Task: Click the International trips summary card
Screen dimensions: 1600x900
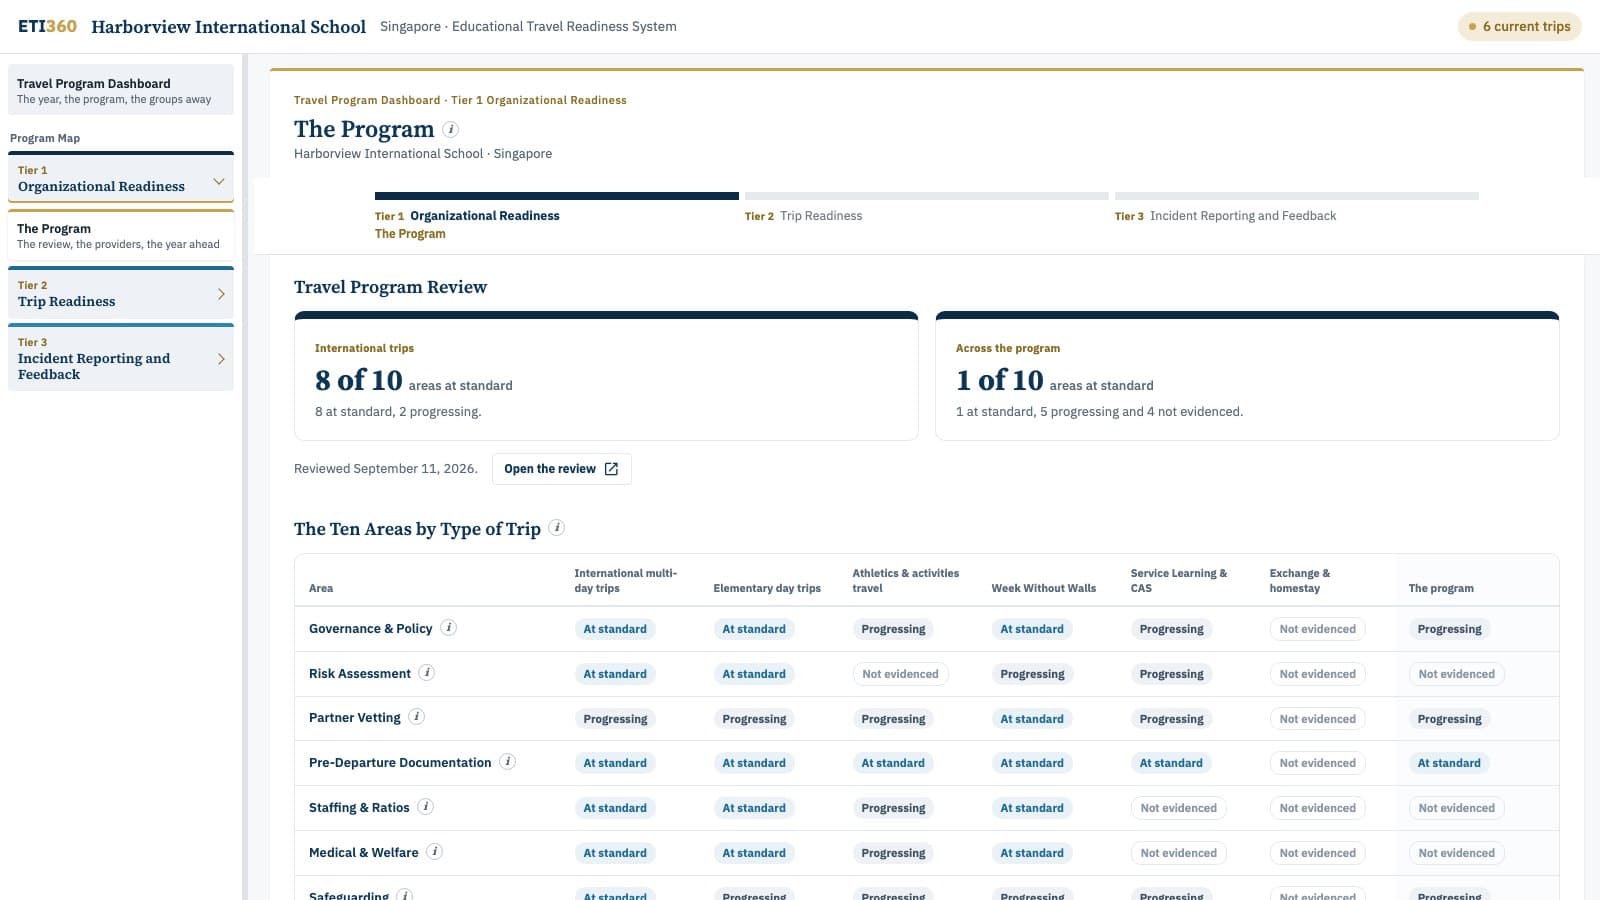Action: point(606,376)
